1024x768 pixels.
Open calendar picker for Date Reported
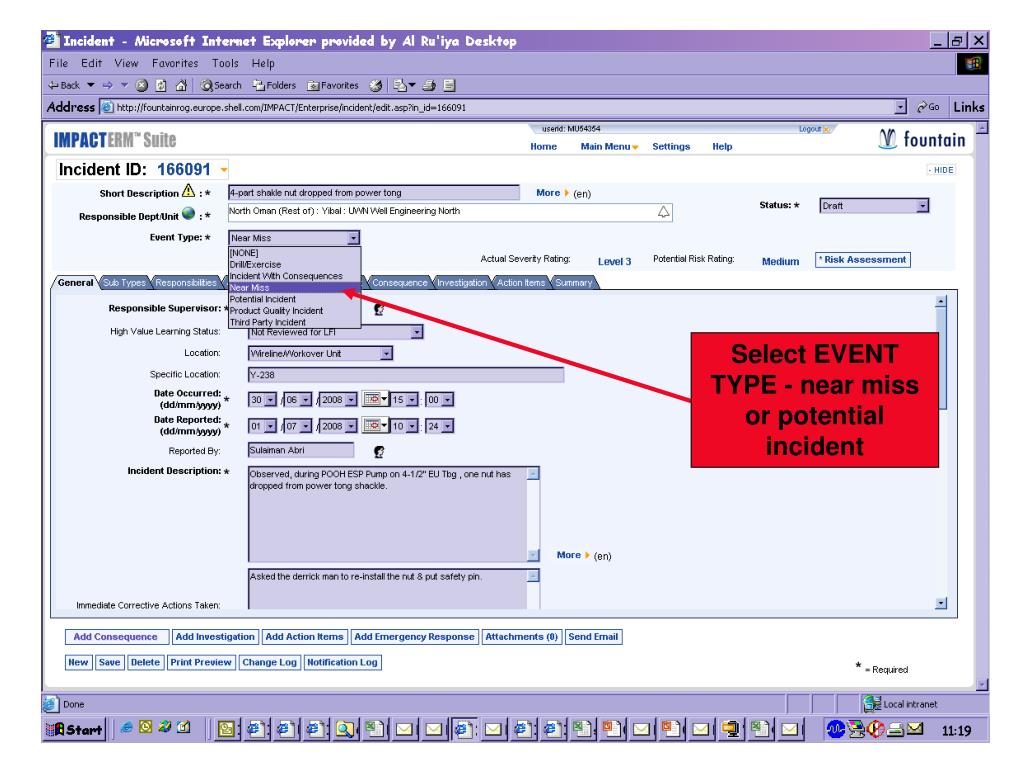[375, 426]
